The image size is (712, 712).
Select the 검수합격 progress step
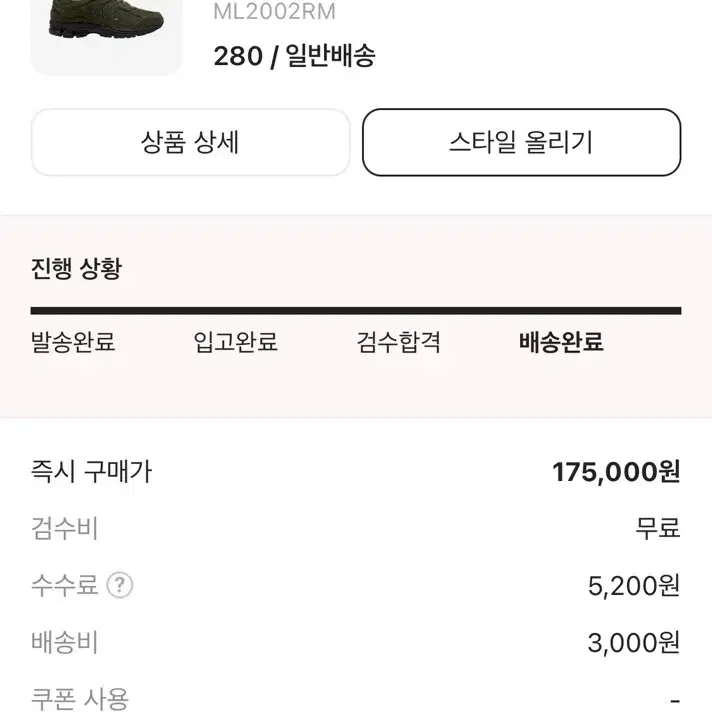tap(398, 342)
